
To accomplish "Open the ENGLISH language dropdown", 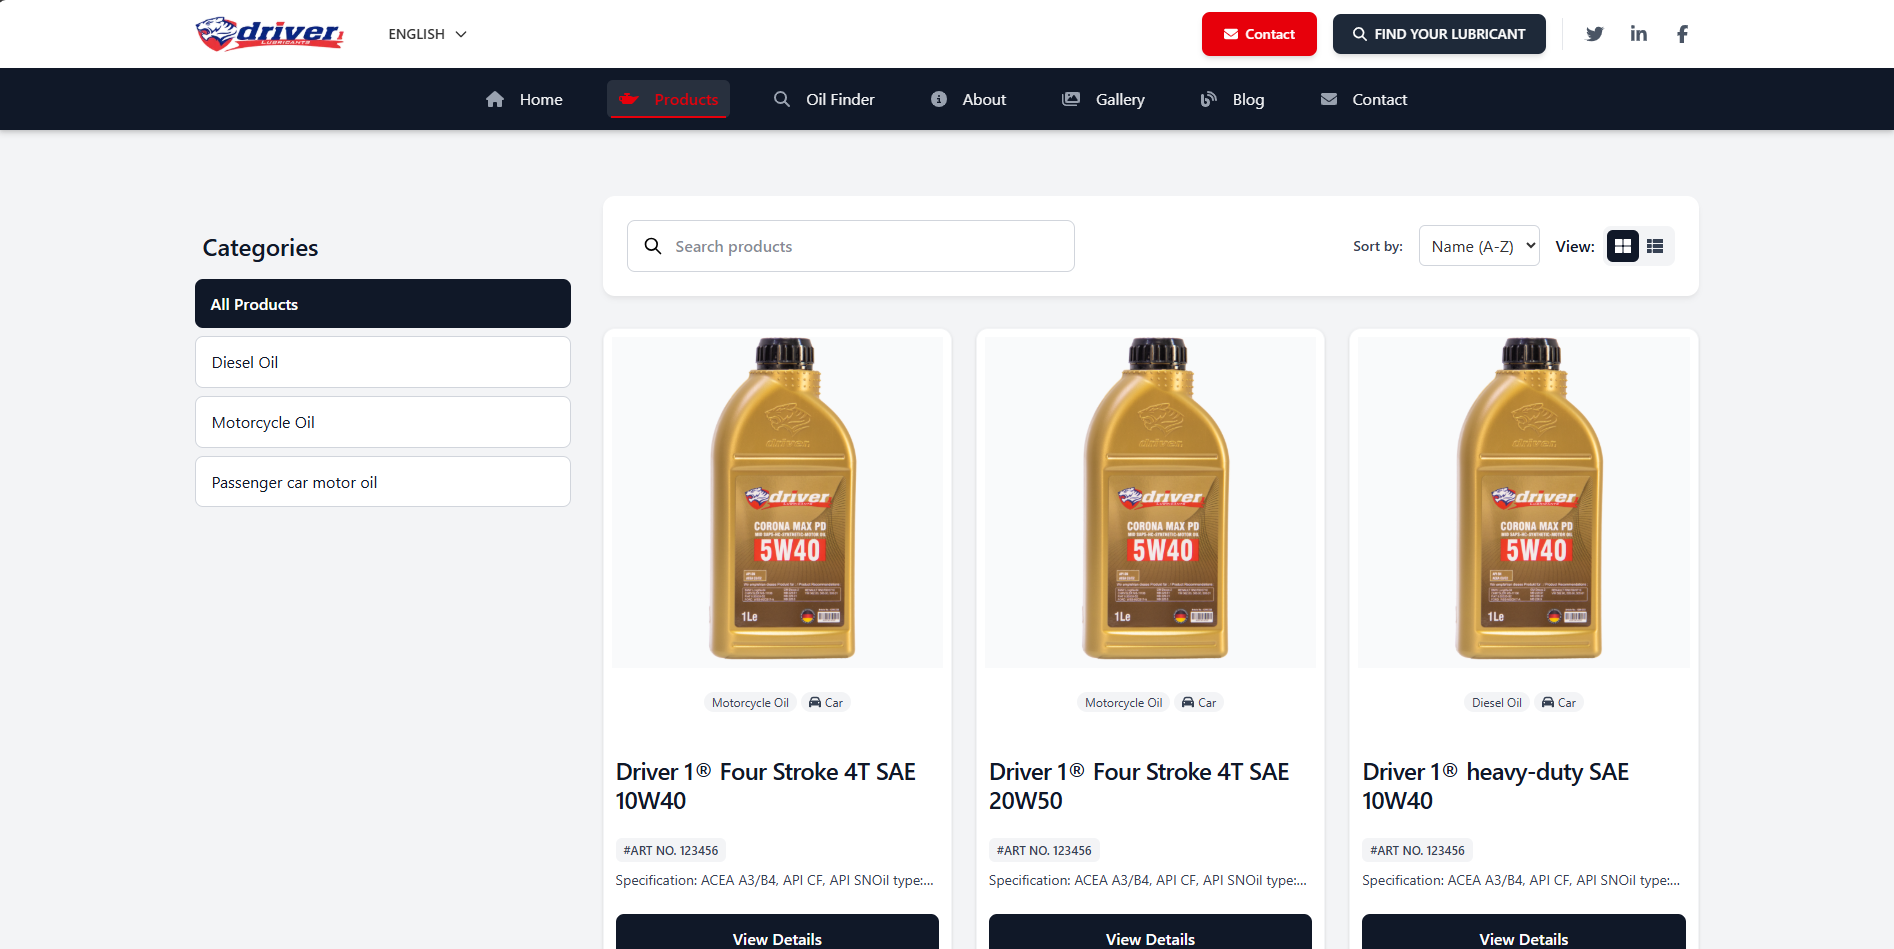I will [428, 34].
